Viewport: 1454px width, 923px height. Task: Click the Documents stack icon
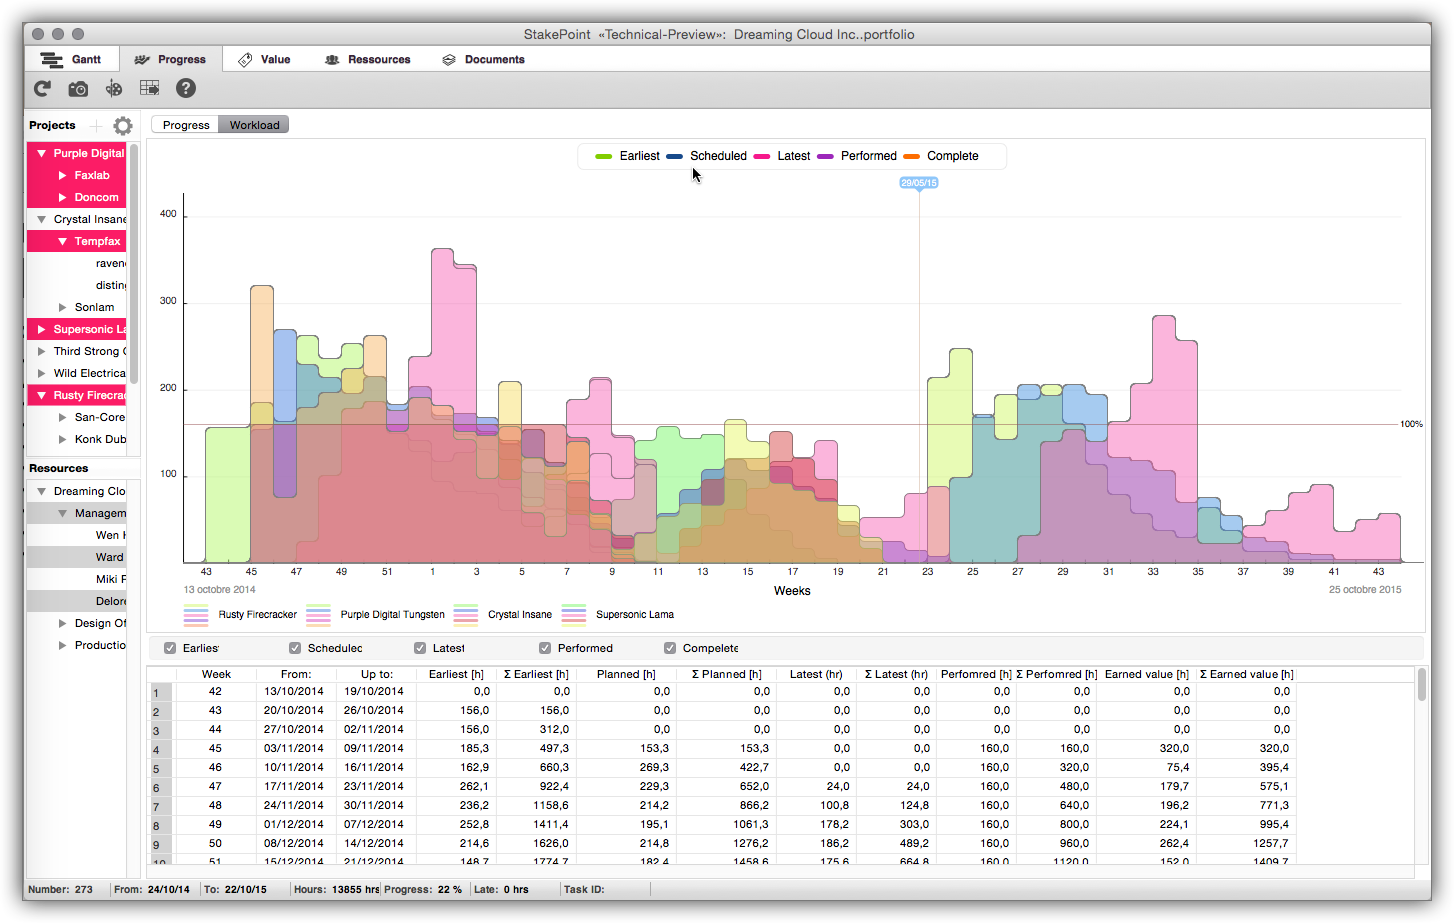point(449,60)
